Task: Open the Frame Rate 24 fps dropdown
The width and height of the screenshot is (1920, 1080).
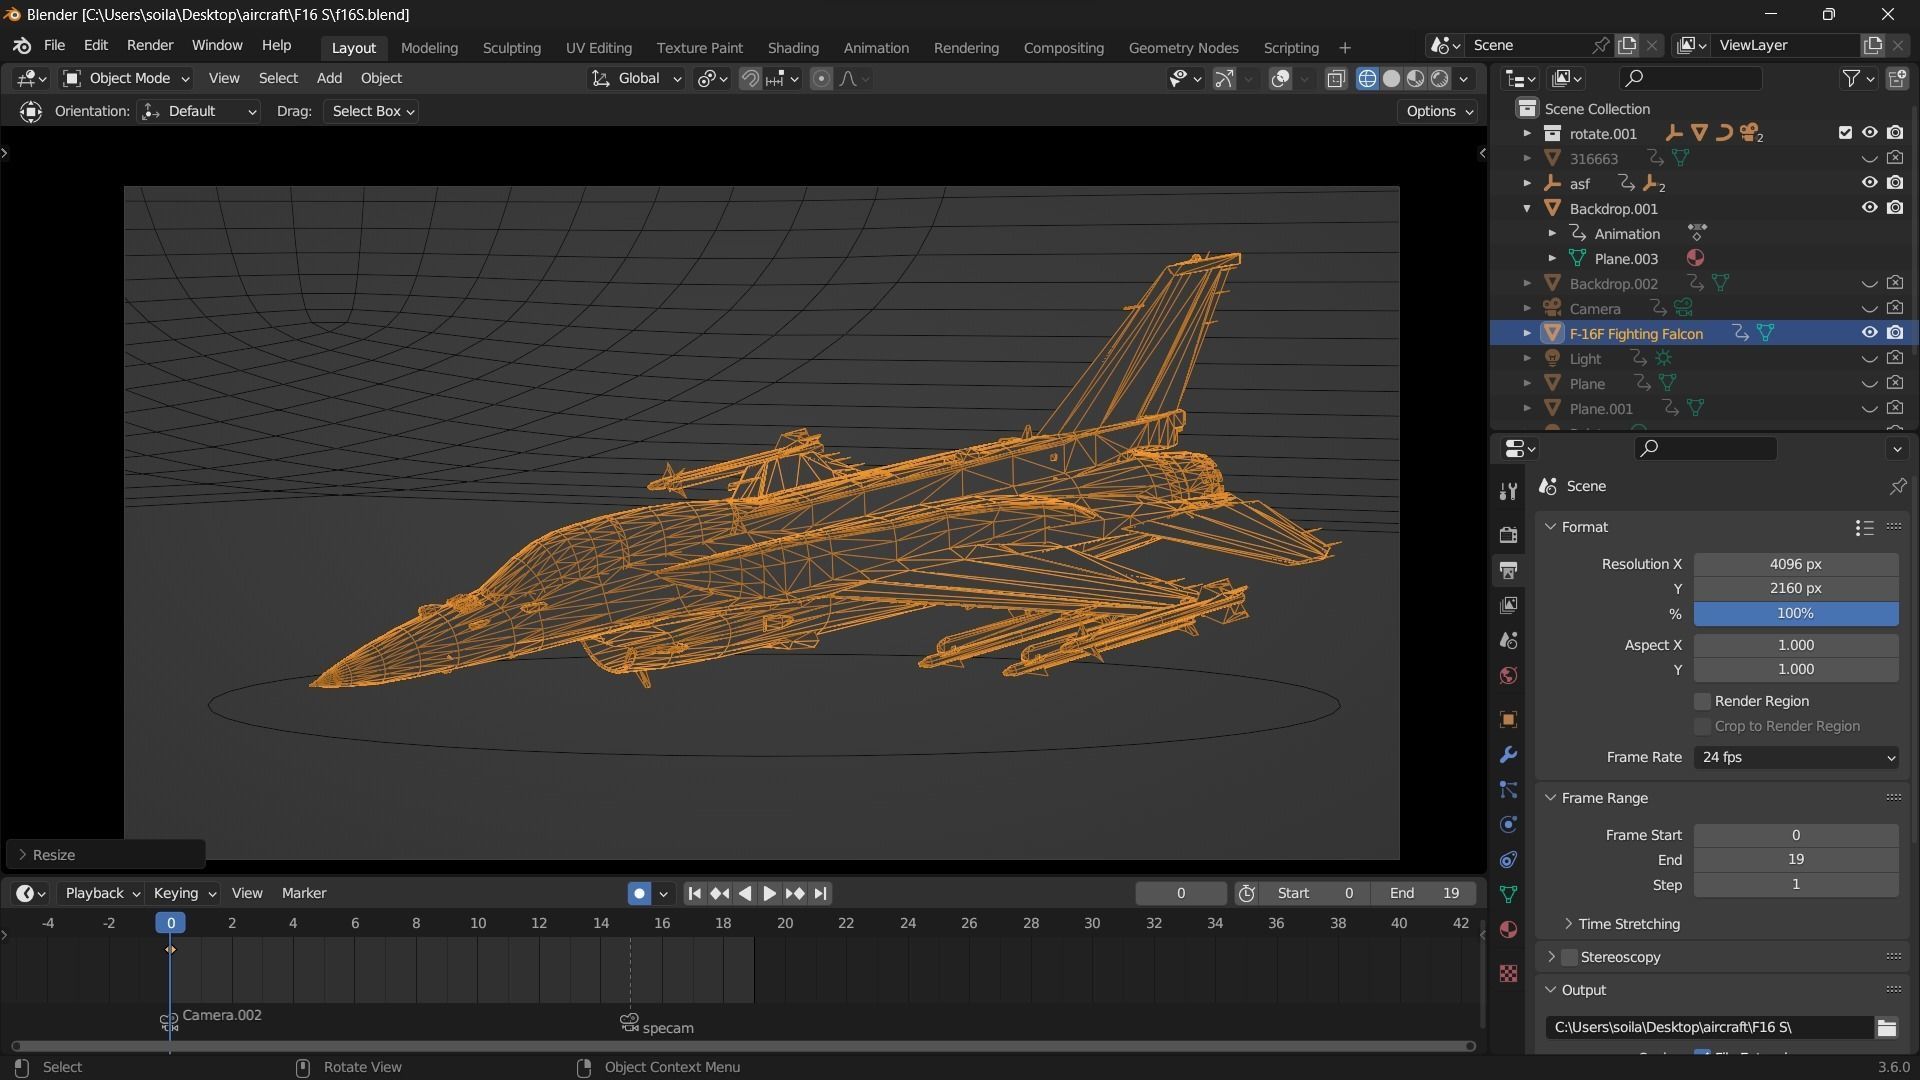Action: click(1796, 757)
